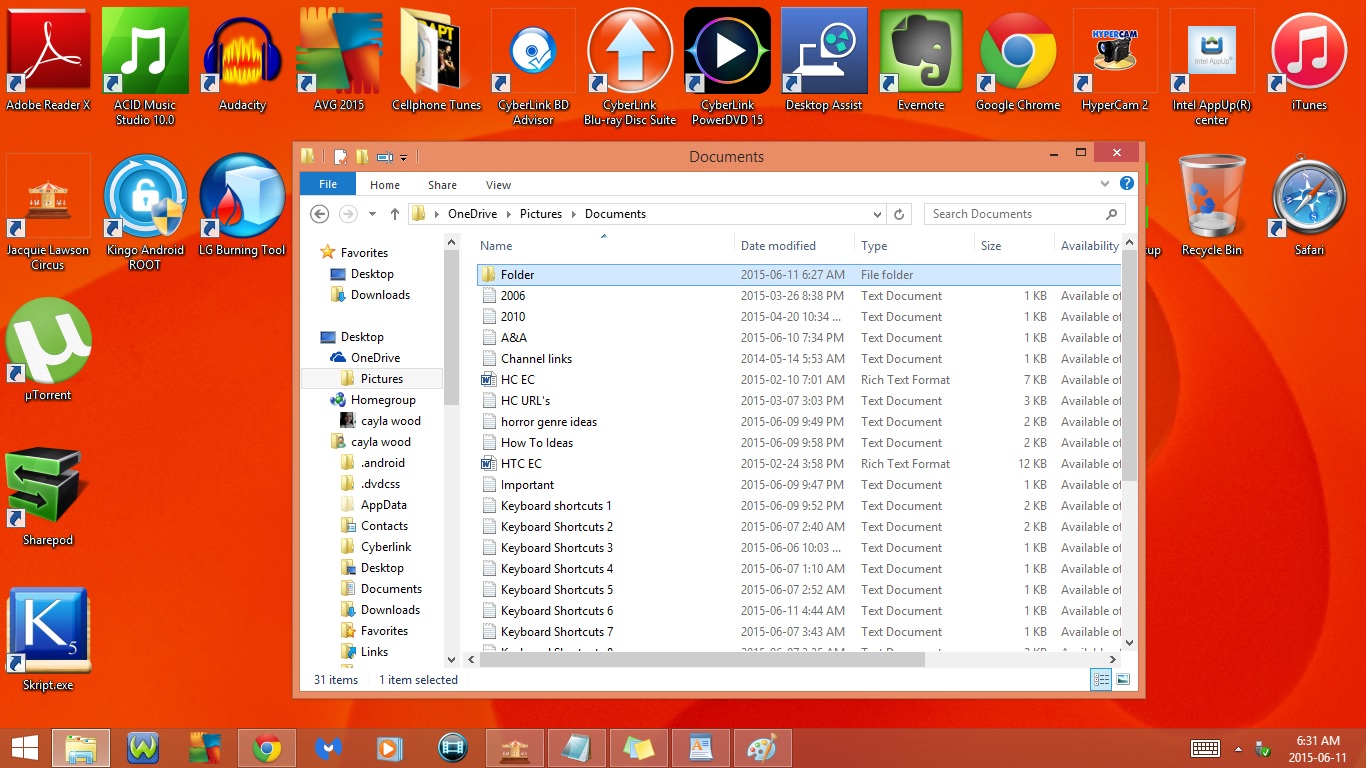Select the Intel AppUp(R) center icon
This screenshot has width=1366, height=768.
point(1212,67)
